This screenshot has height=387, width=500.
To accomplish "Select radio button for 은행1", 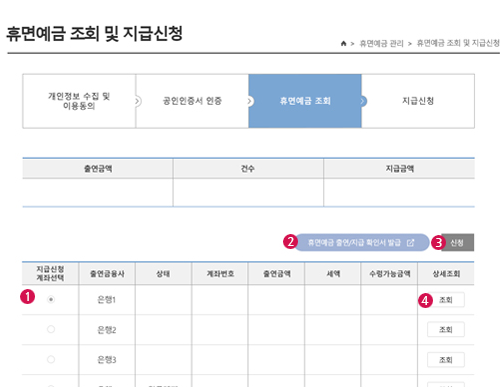I will tap(51, 300).
